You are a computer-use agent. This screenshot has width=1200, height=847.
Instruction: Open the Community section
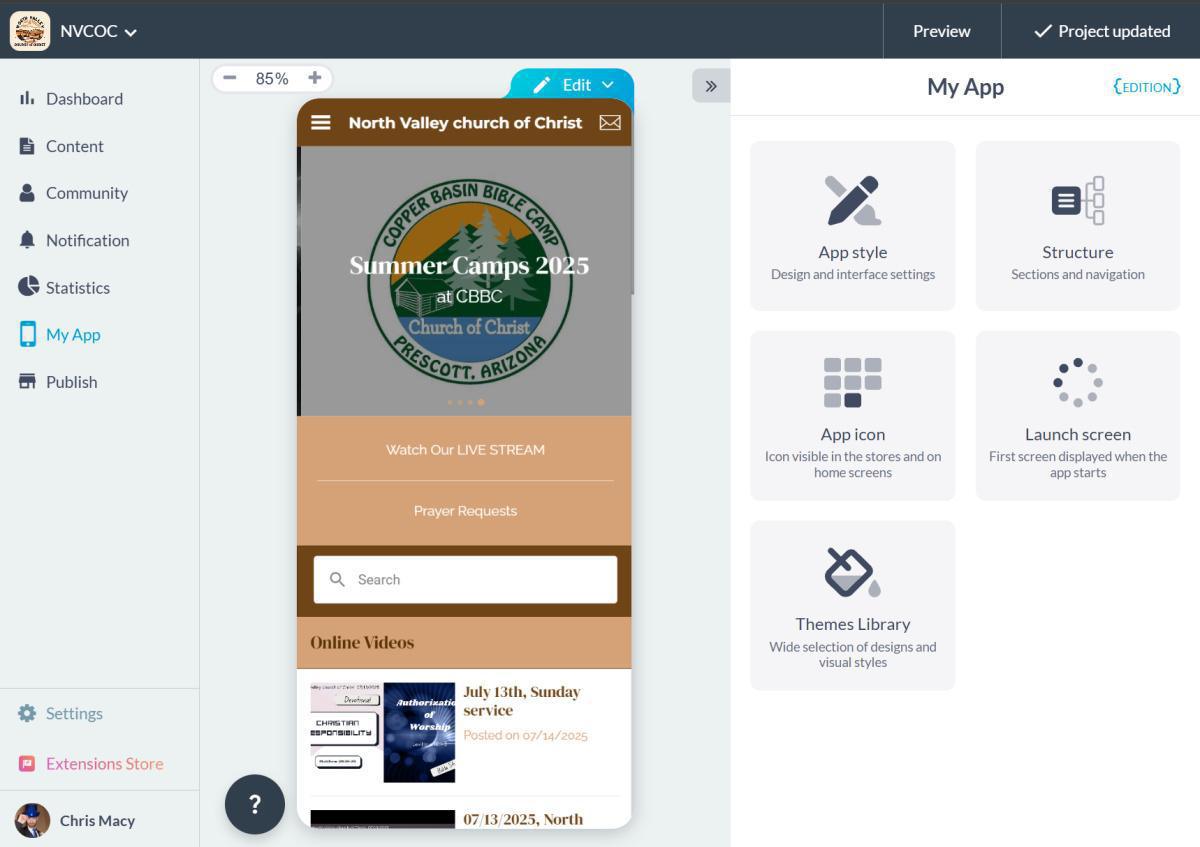[x=86, y=192]
